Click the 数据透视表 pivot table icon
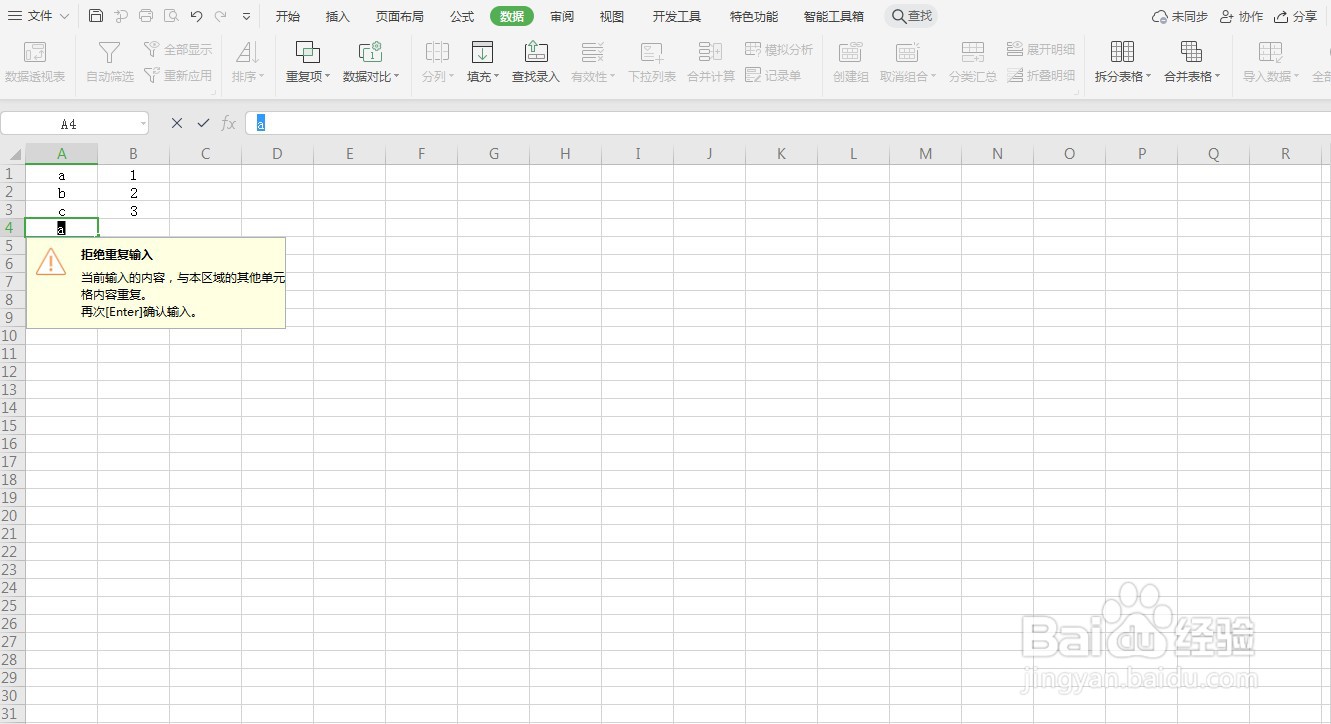This screenshot has width=1331, height=724. tap(35, 52)
